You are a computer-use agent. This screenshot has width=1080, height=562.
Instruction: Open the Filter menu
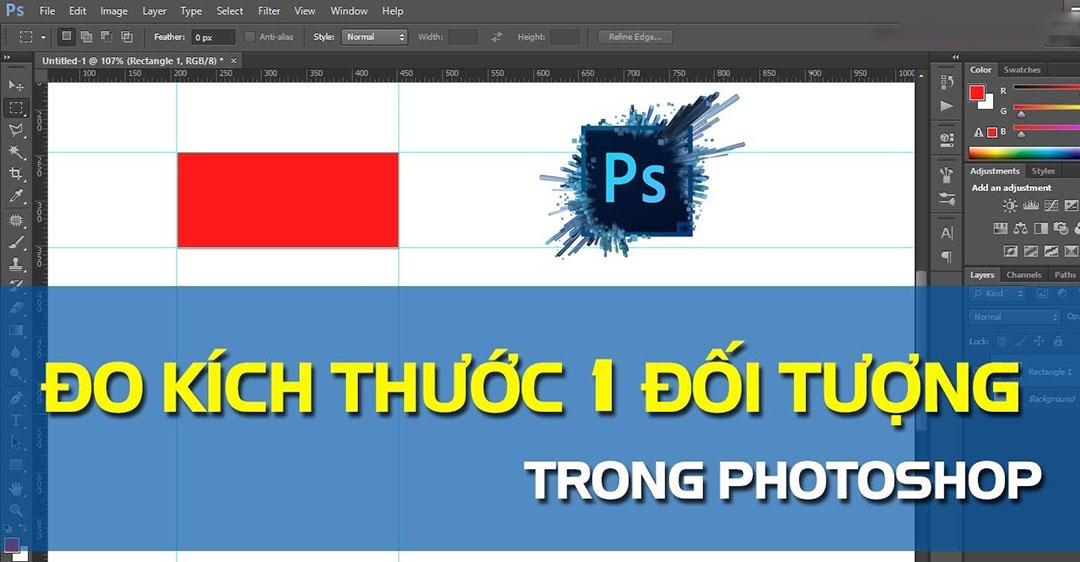coord(269,11)
